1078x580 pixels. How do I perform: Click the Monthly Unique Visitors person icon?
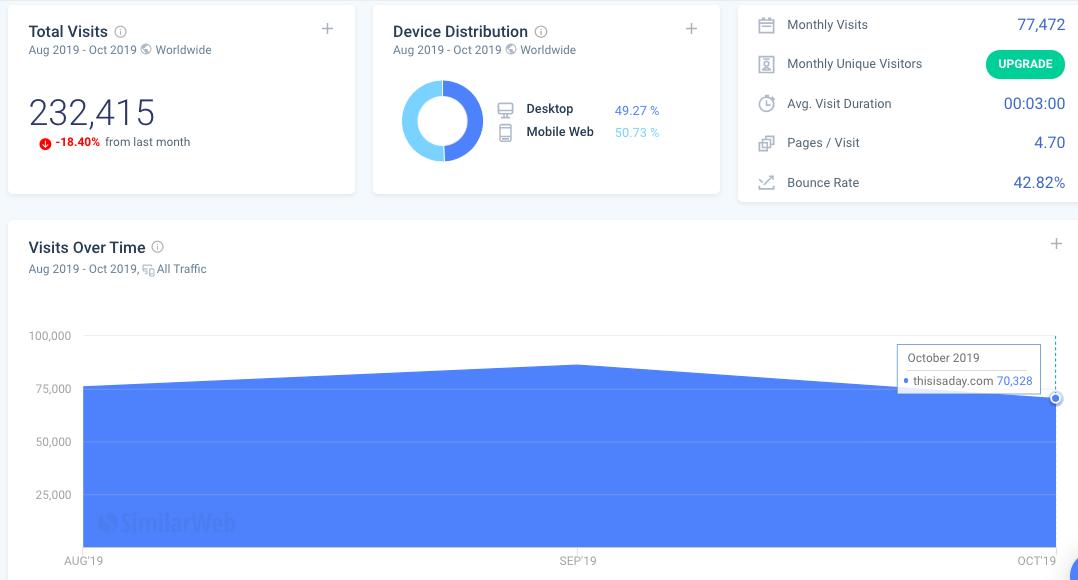coord(766,64)
